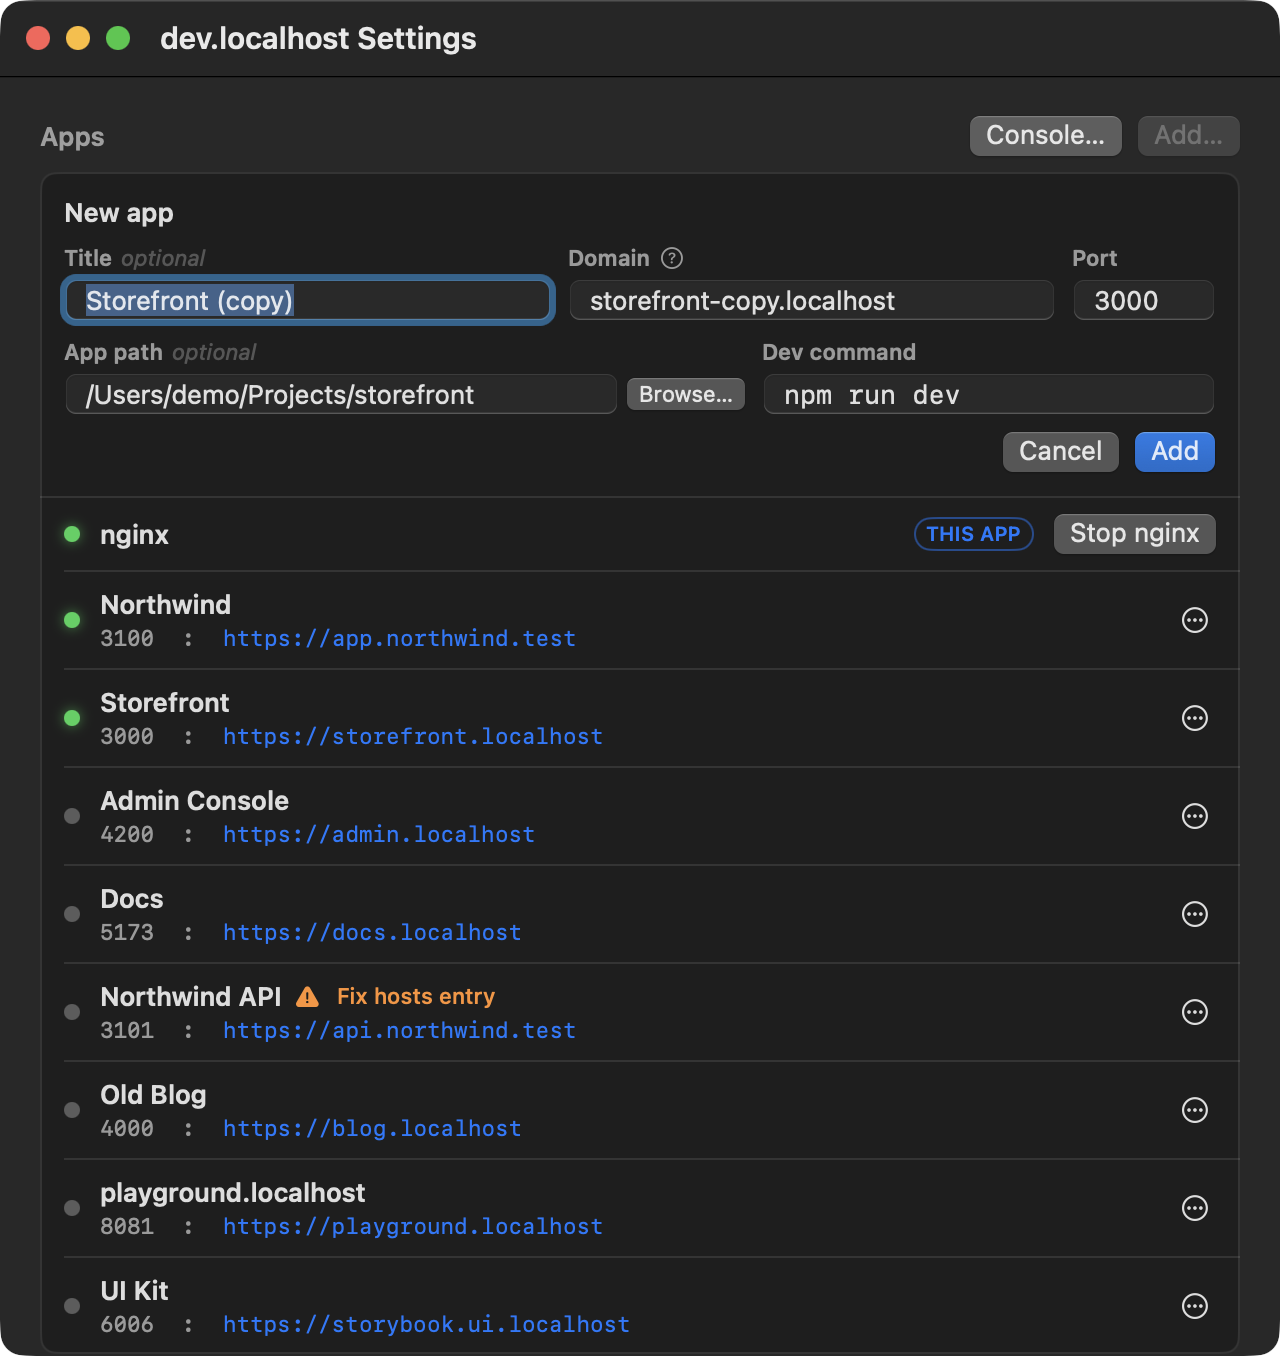Click the Domain field with storefront-copy.localhost

click(x=812, y=301)
